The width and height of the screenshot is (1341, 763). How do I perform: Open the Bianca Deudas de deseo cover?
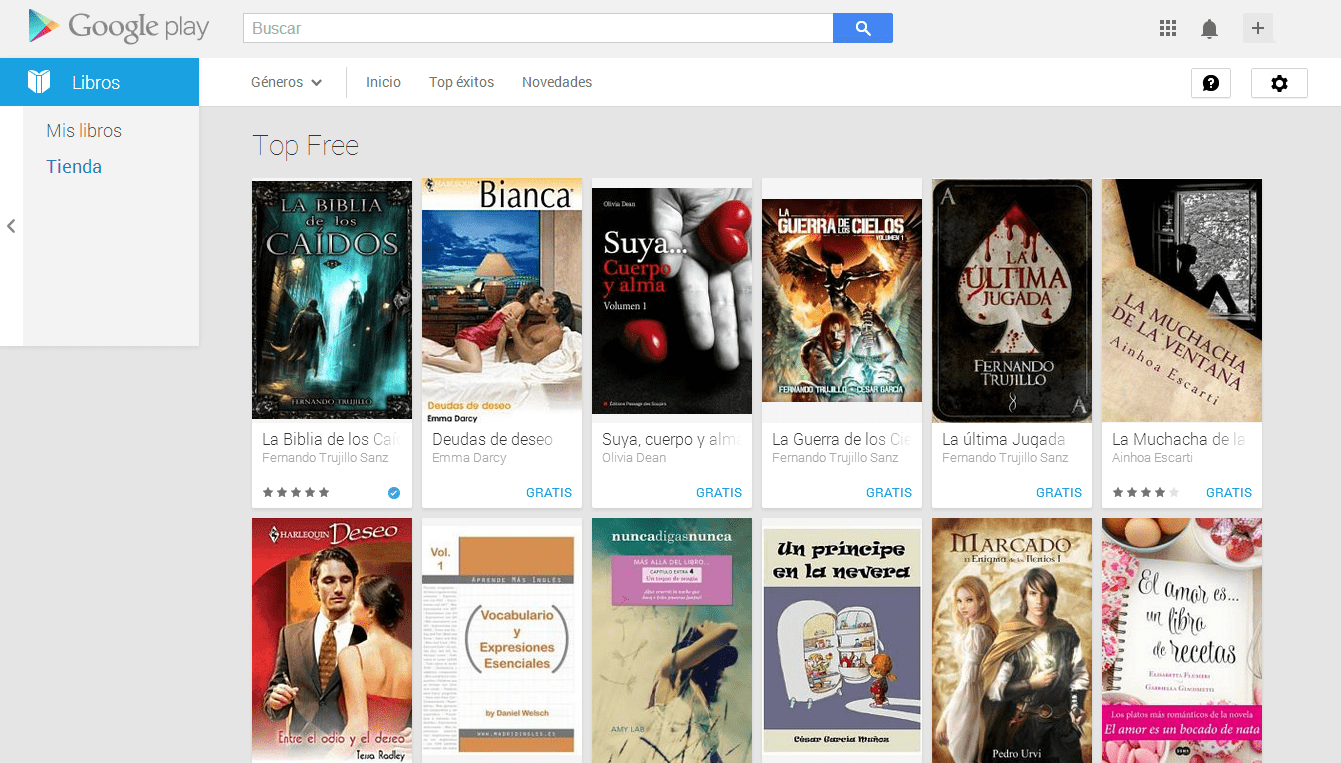(x=502, y=301)
